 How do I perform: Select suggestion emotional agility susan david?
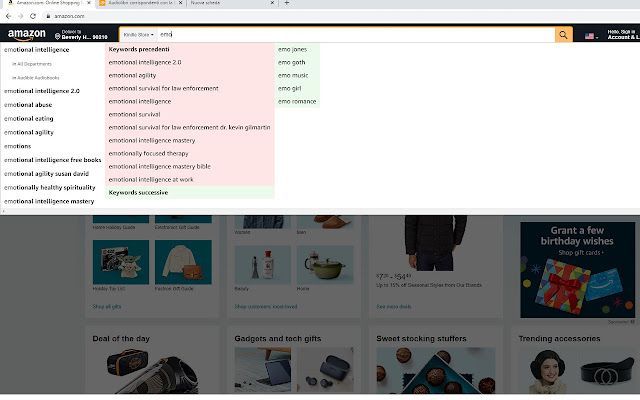point(46,174)
